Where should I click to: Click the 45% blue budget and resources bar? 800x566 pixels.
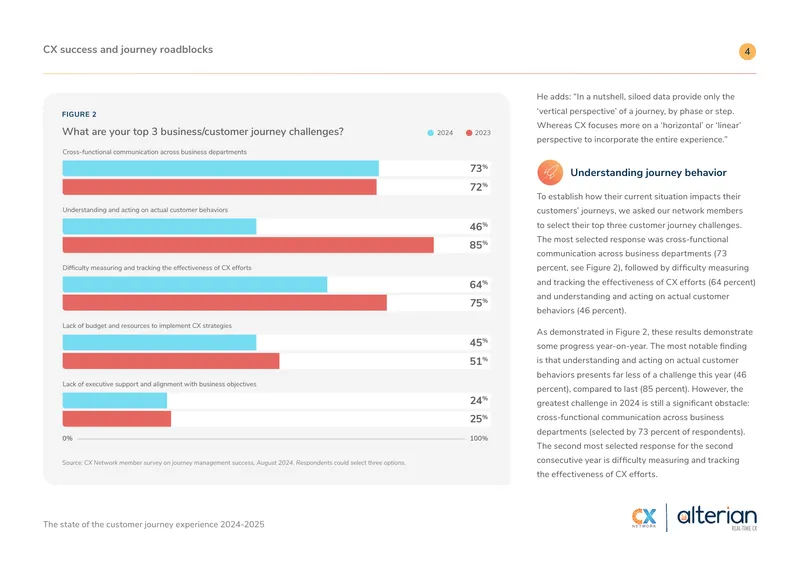pos(159,342)
